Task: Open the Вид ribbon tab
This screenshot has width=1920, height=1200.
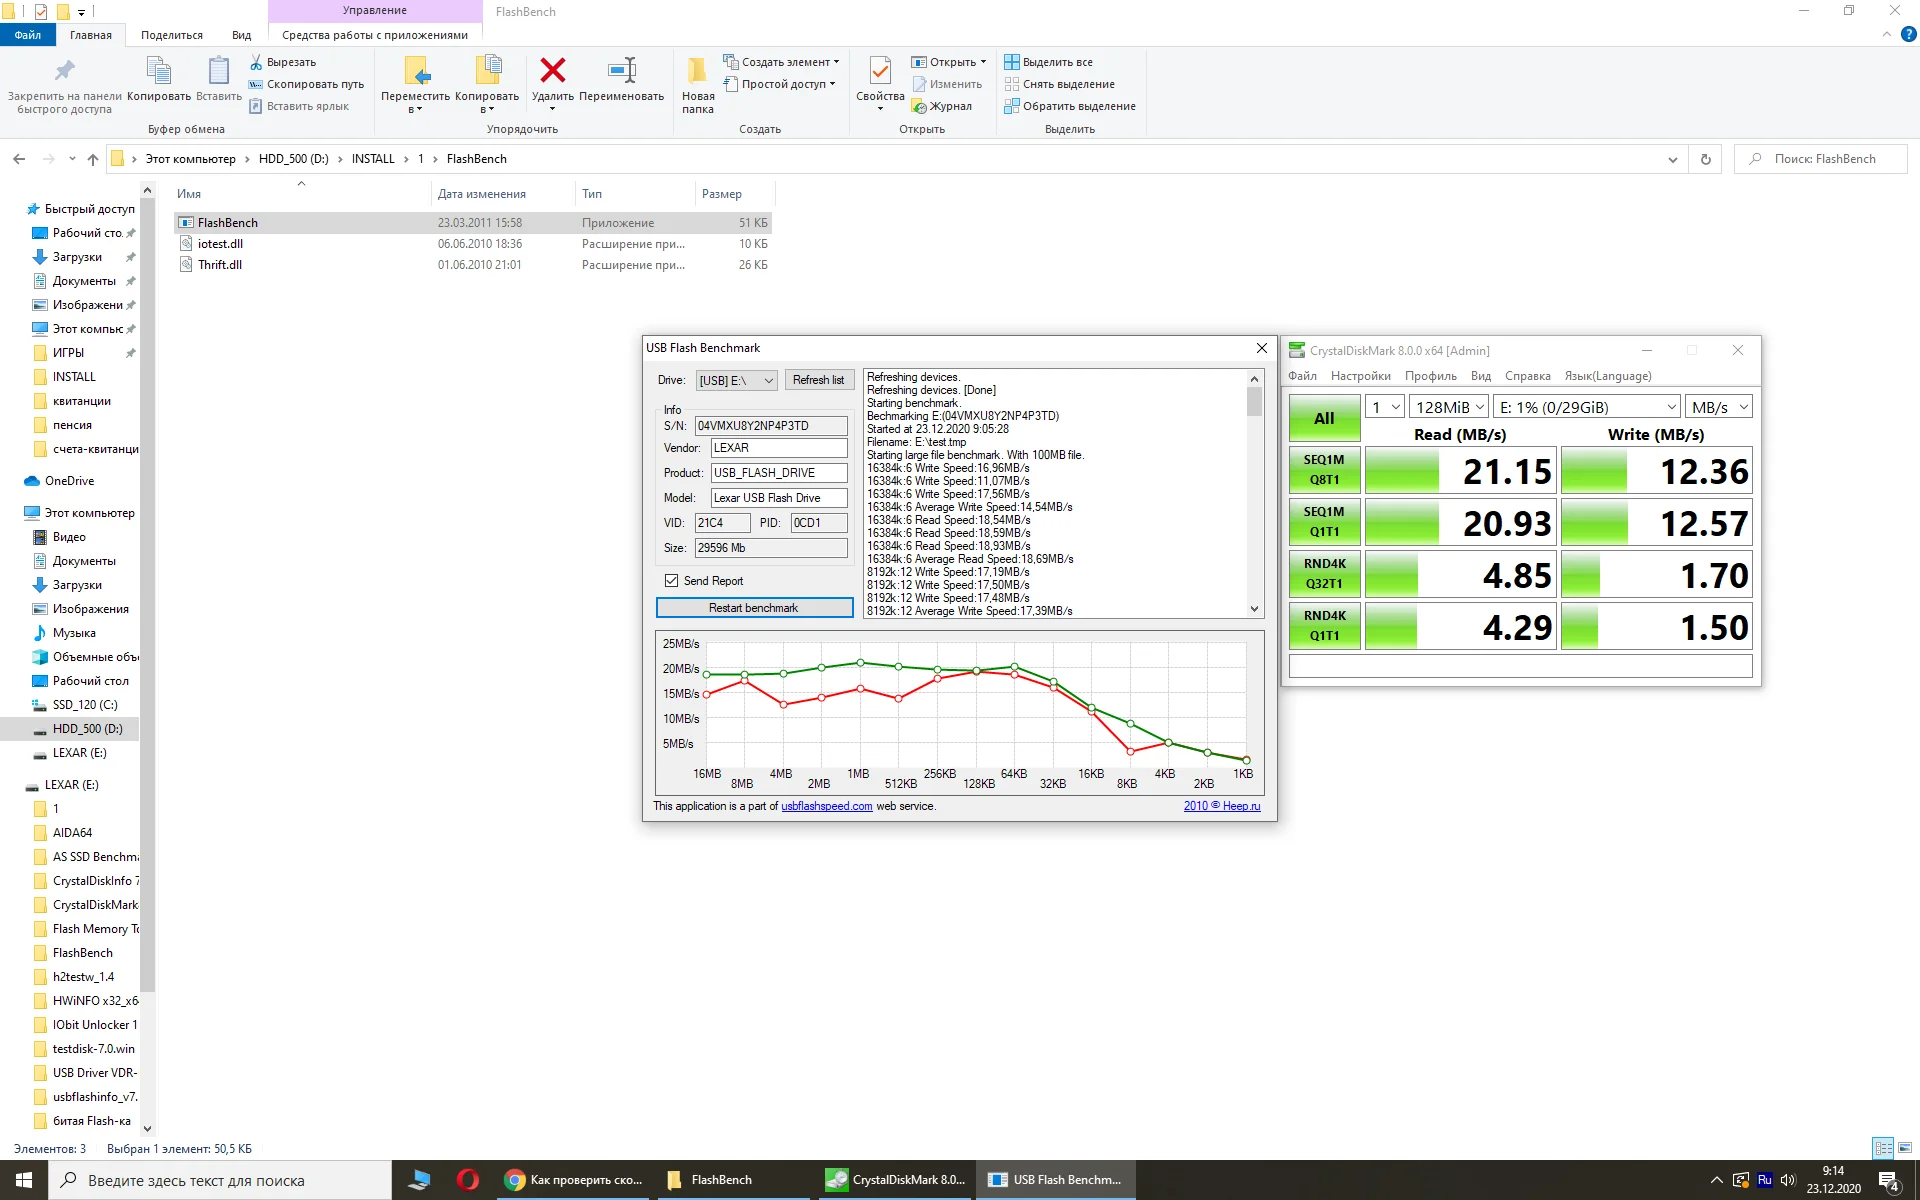Action: pyautogui.click(x=241, y=35)
